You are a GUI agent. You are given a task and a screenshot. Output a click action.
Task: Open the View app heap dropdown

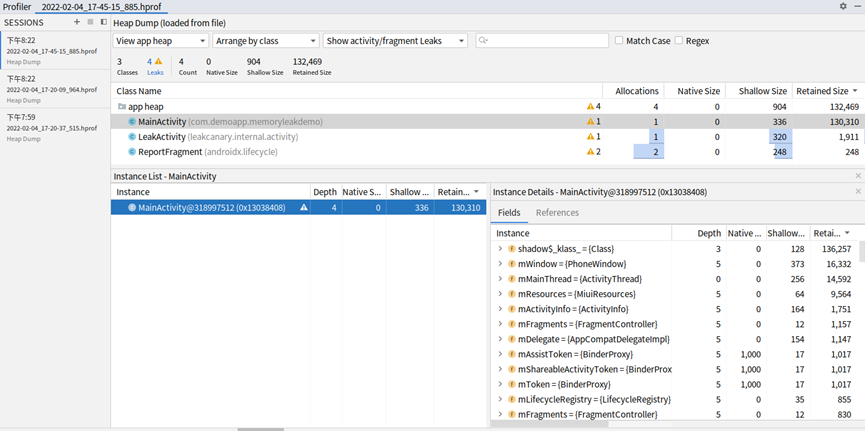click(x=160, y=41)
